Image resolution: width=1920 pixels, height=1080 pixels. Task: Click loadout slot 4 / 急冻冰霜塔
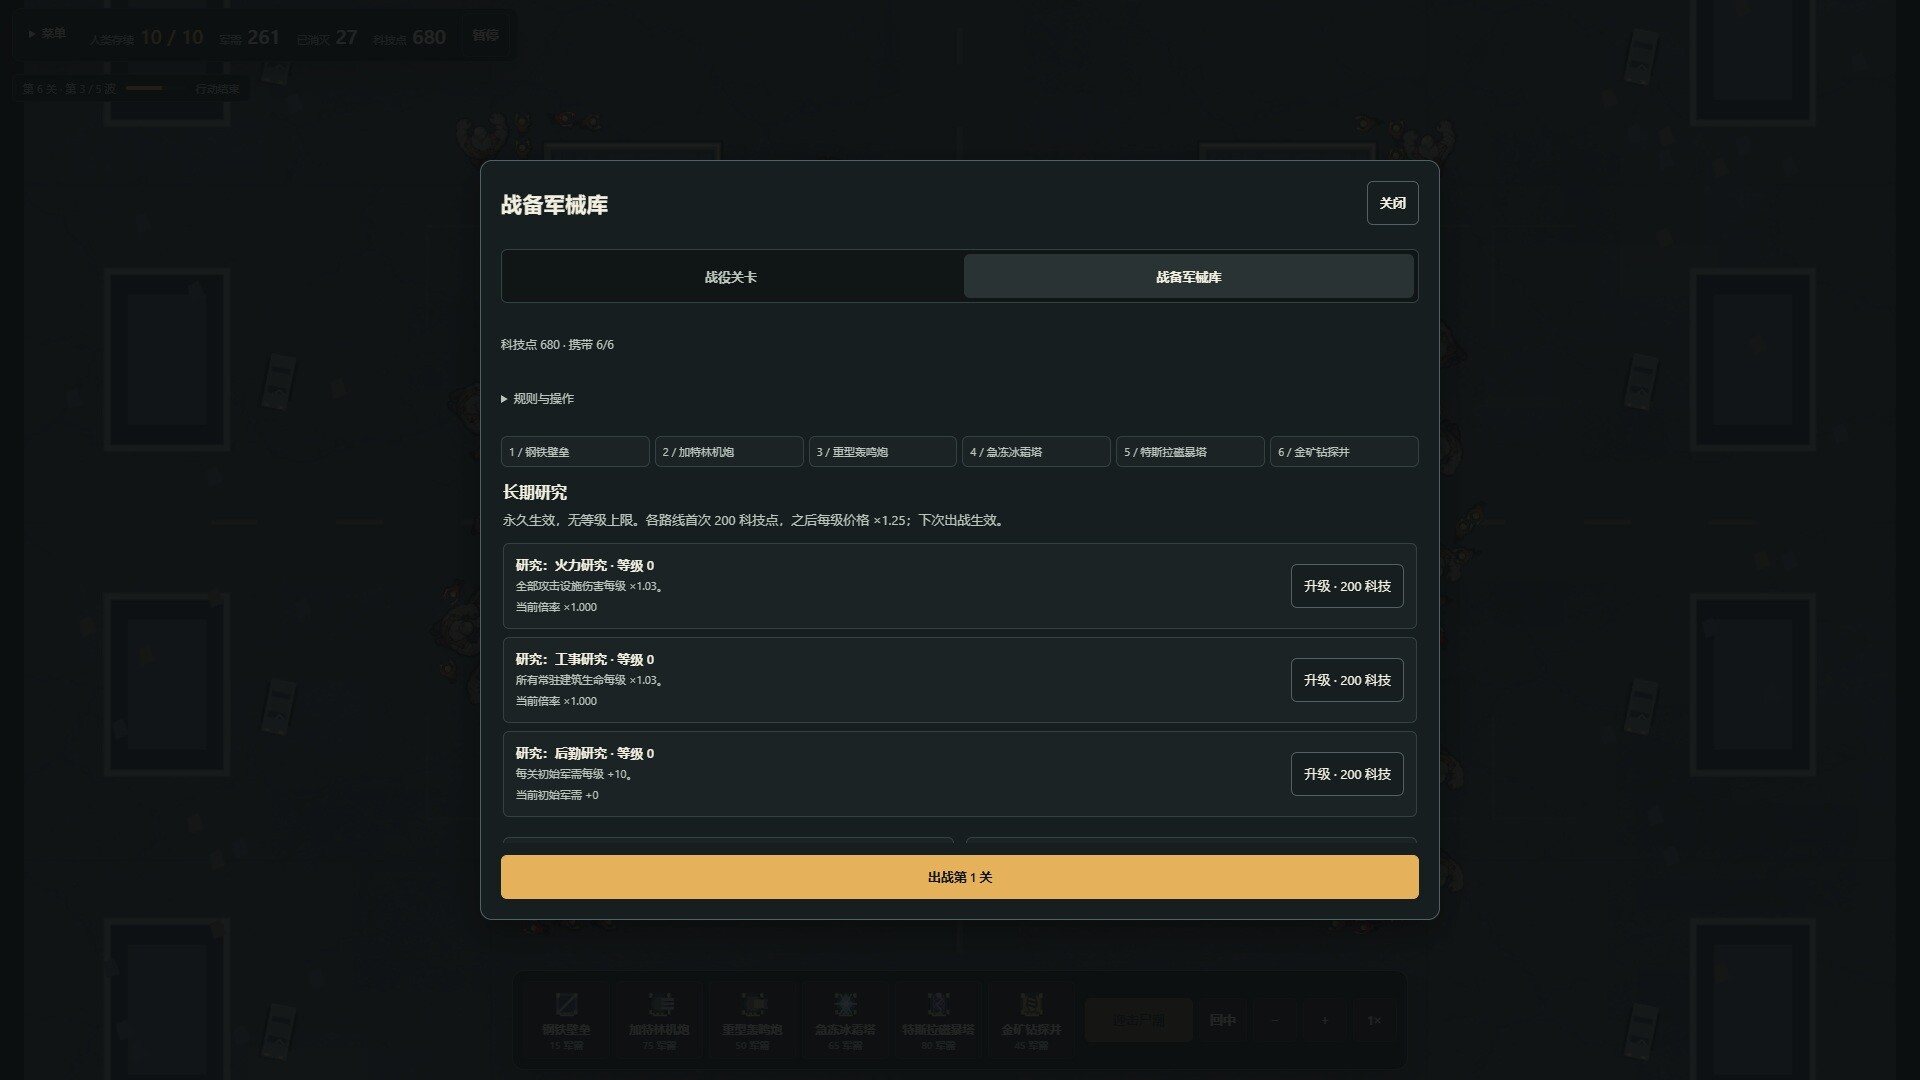(1036, 452)
